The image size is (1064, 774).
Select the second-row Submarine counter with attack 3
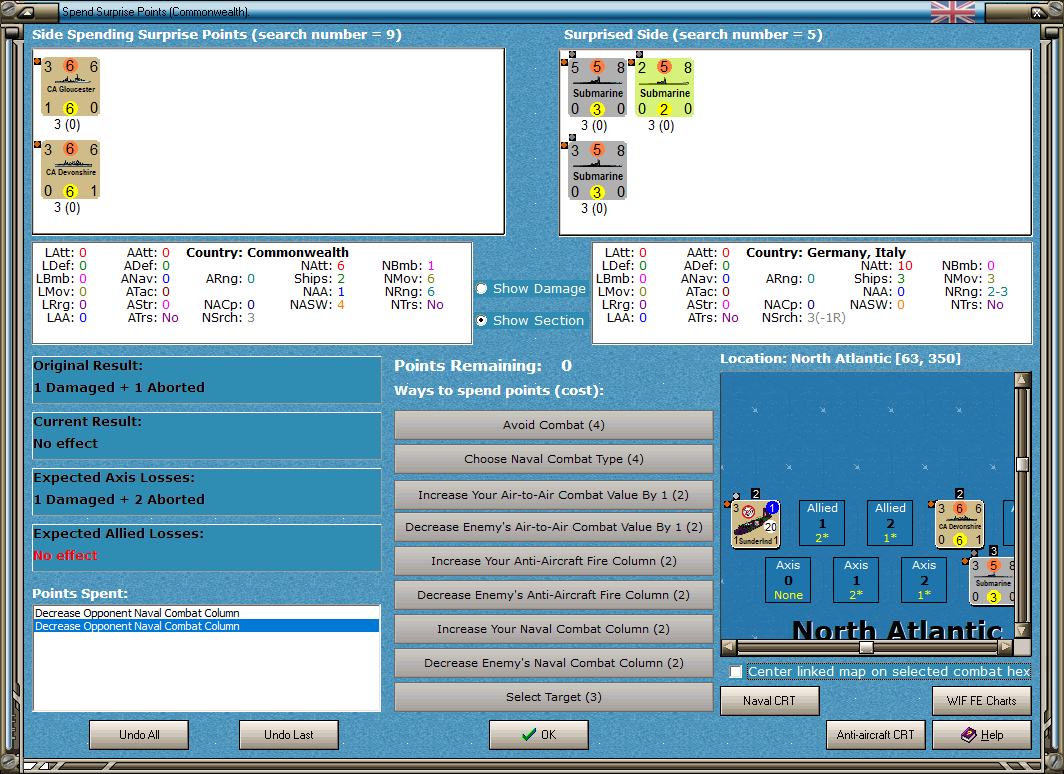point(597,171)
